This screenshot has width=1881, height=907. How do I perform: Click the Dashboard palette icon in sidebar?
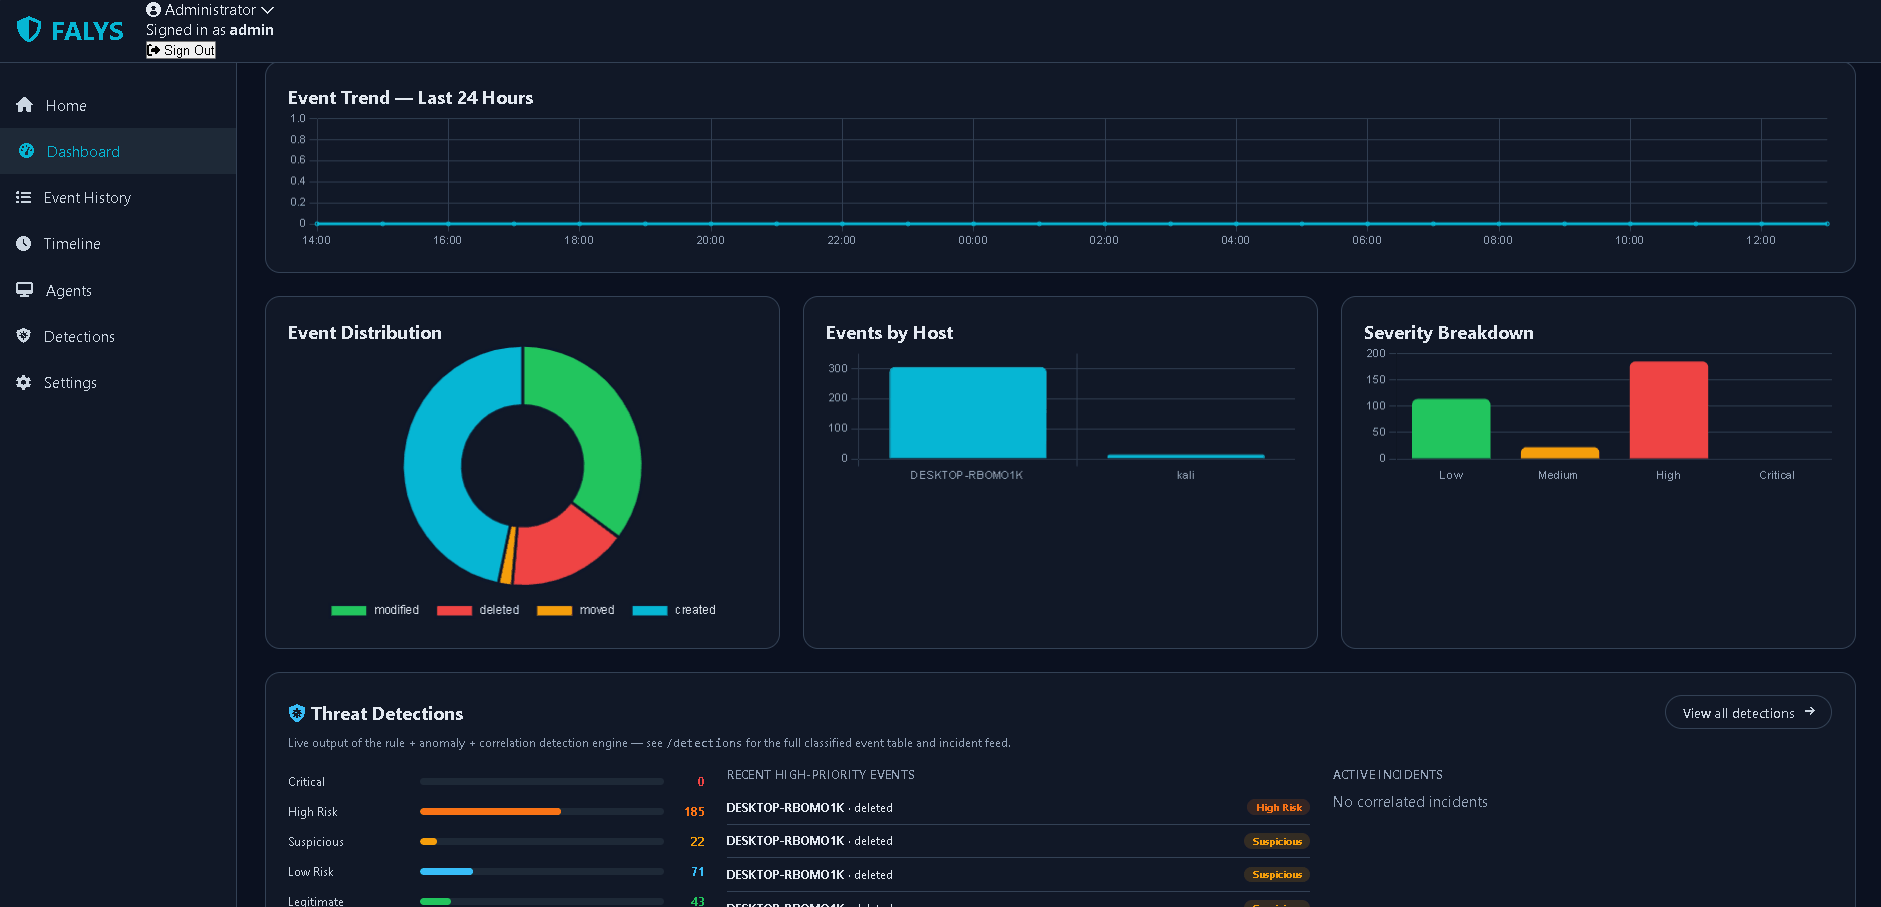26,151
